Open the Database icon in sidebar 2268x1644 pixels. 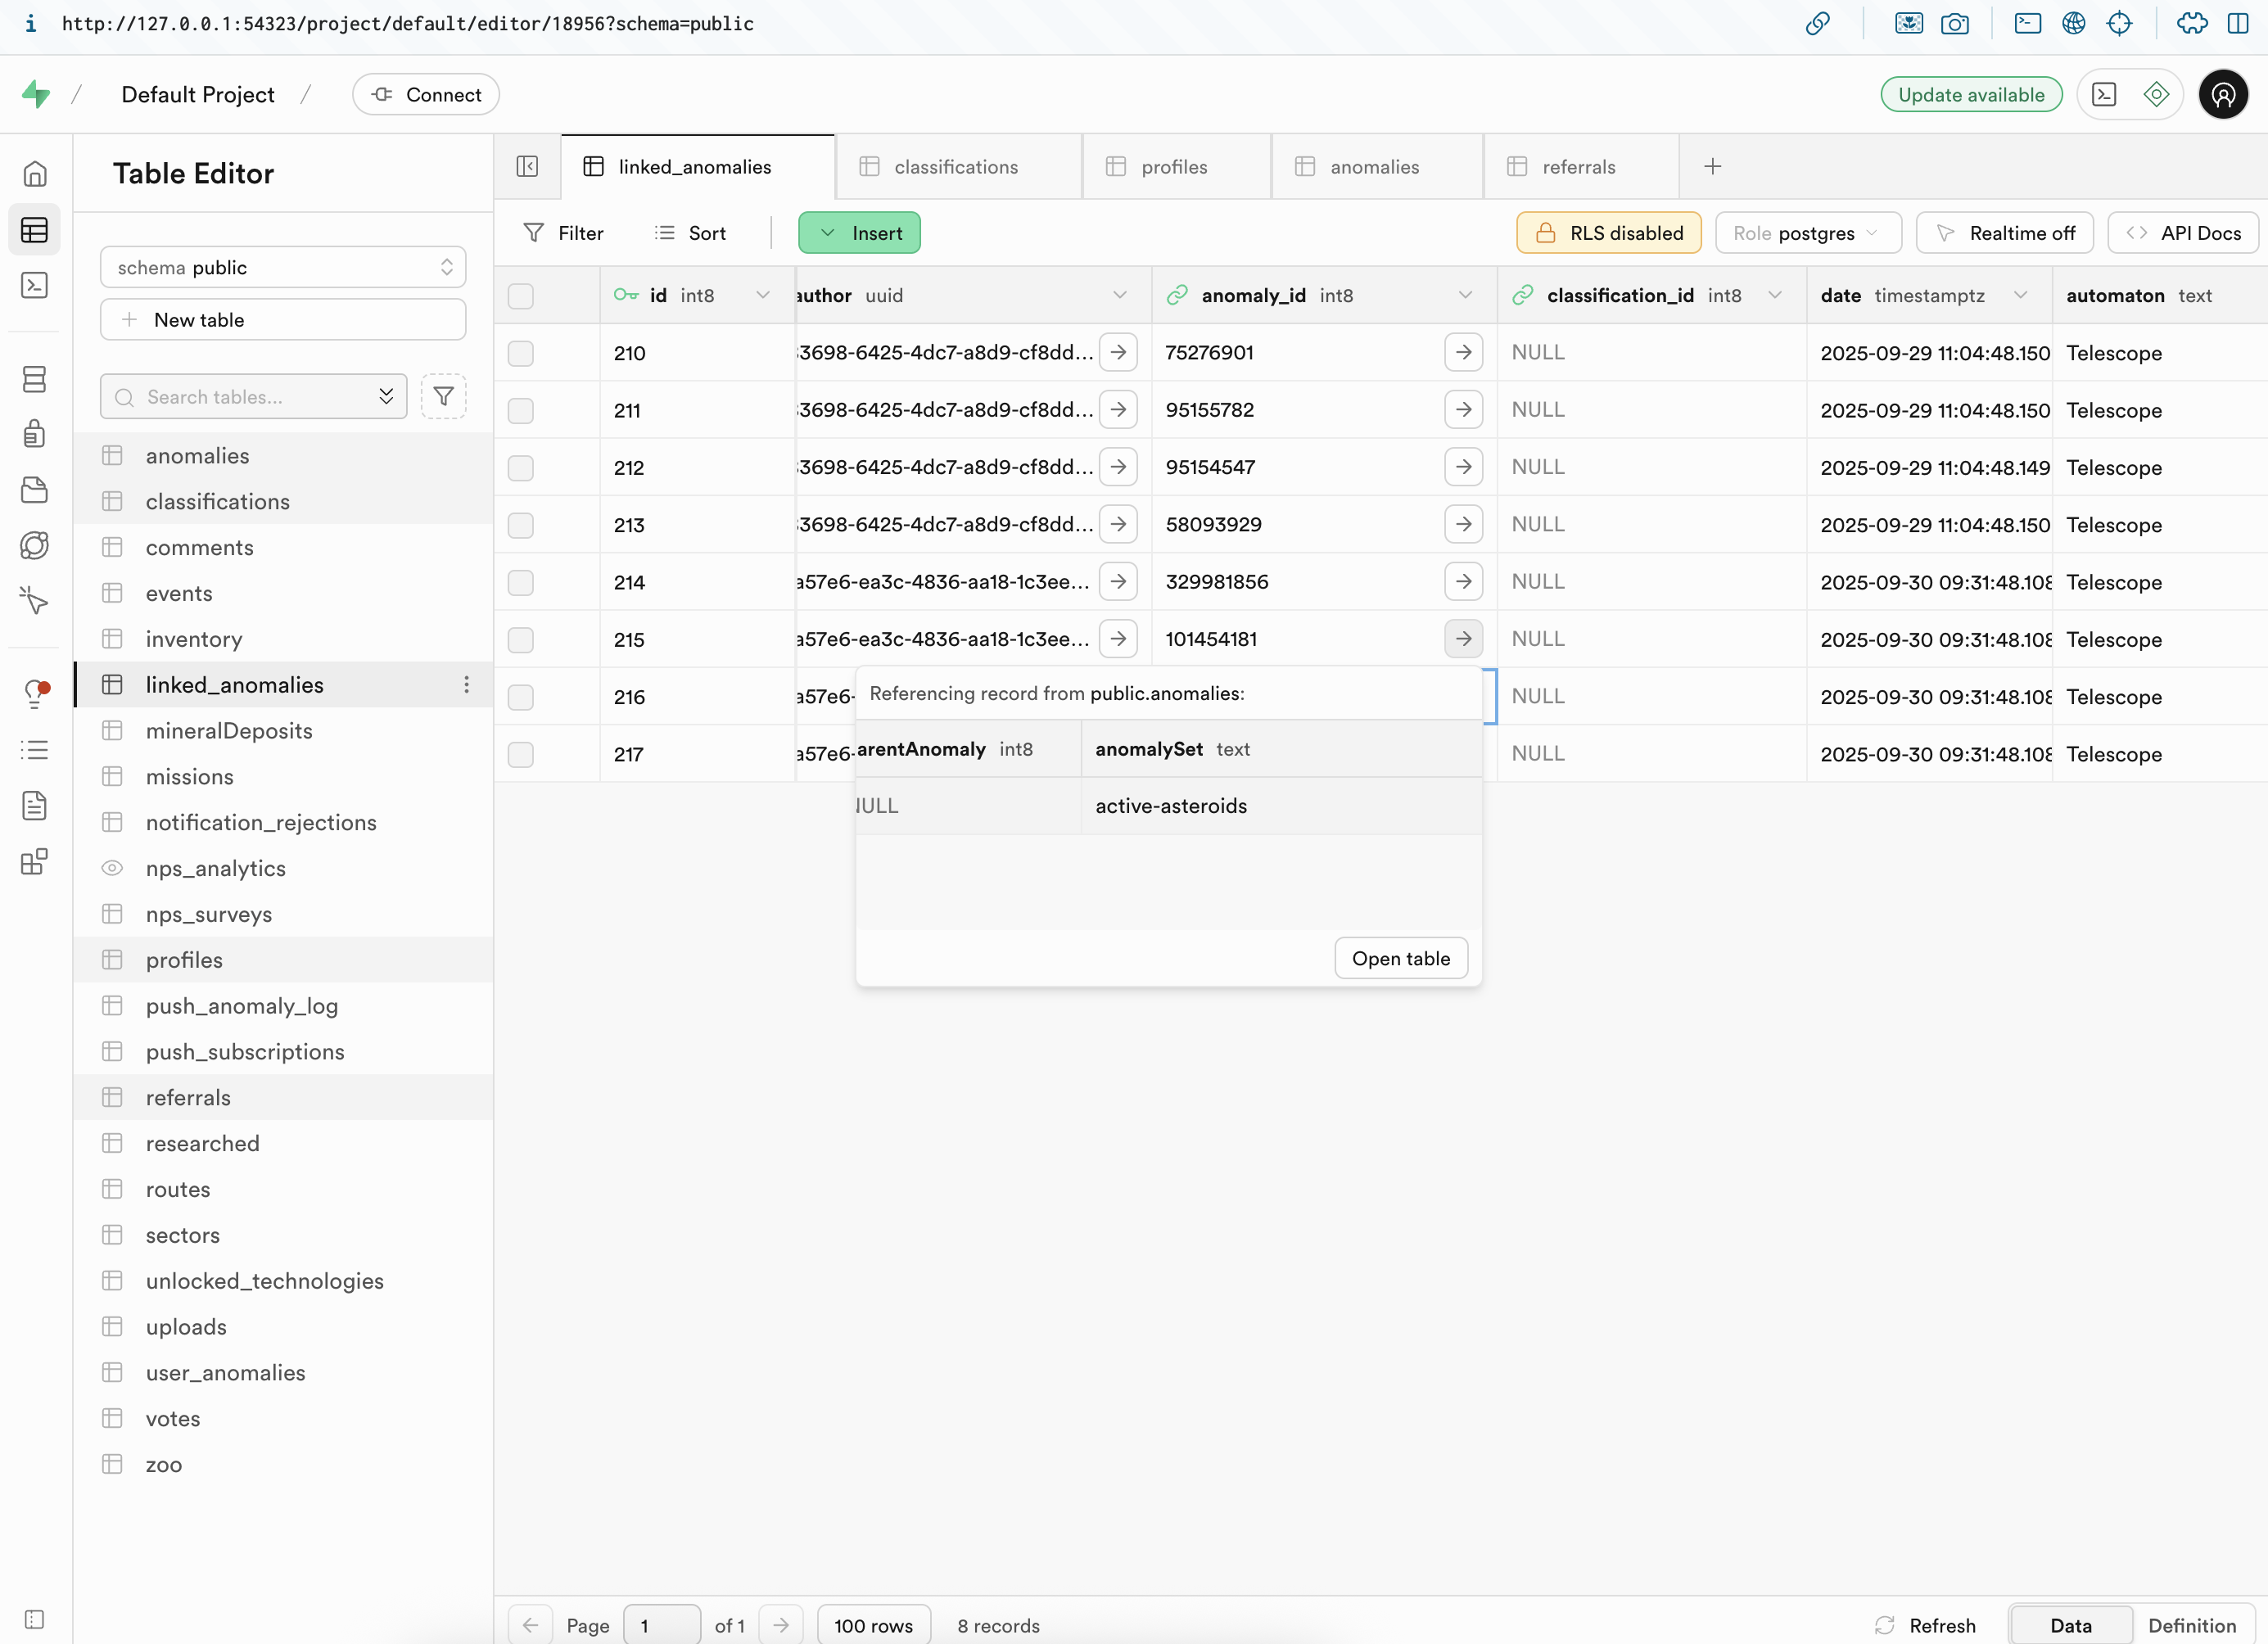[x=35, y=379]
